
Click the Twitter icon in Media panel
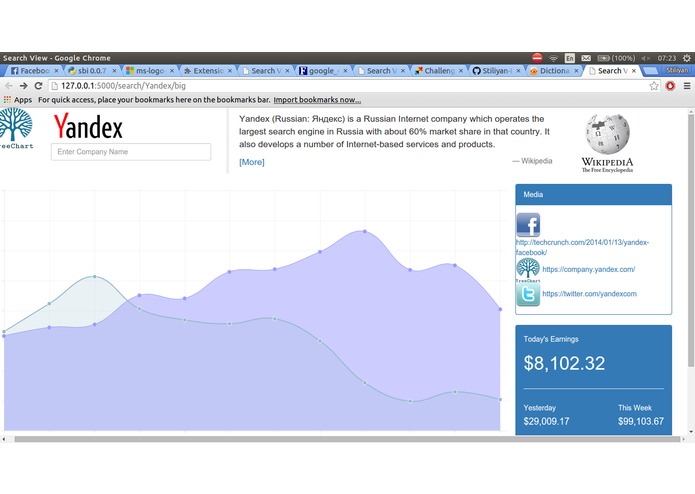(x=528, y=295)
